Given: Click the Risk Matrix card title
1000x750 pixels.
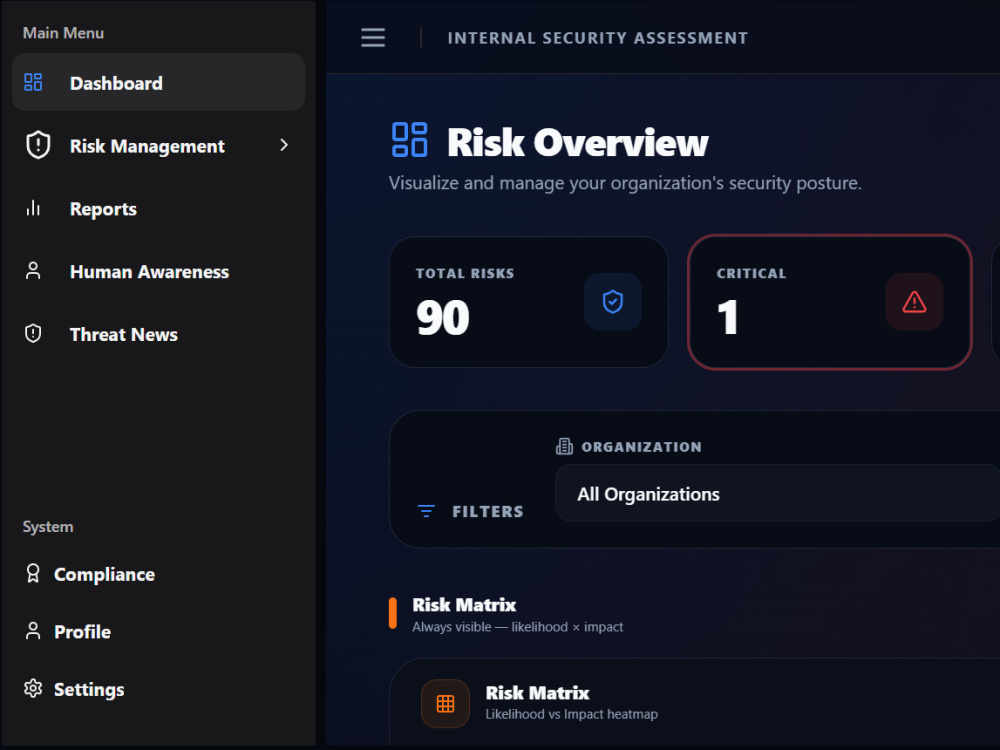Looking at the screenshot, I should click(x=538, y=693).
